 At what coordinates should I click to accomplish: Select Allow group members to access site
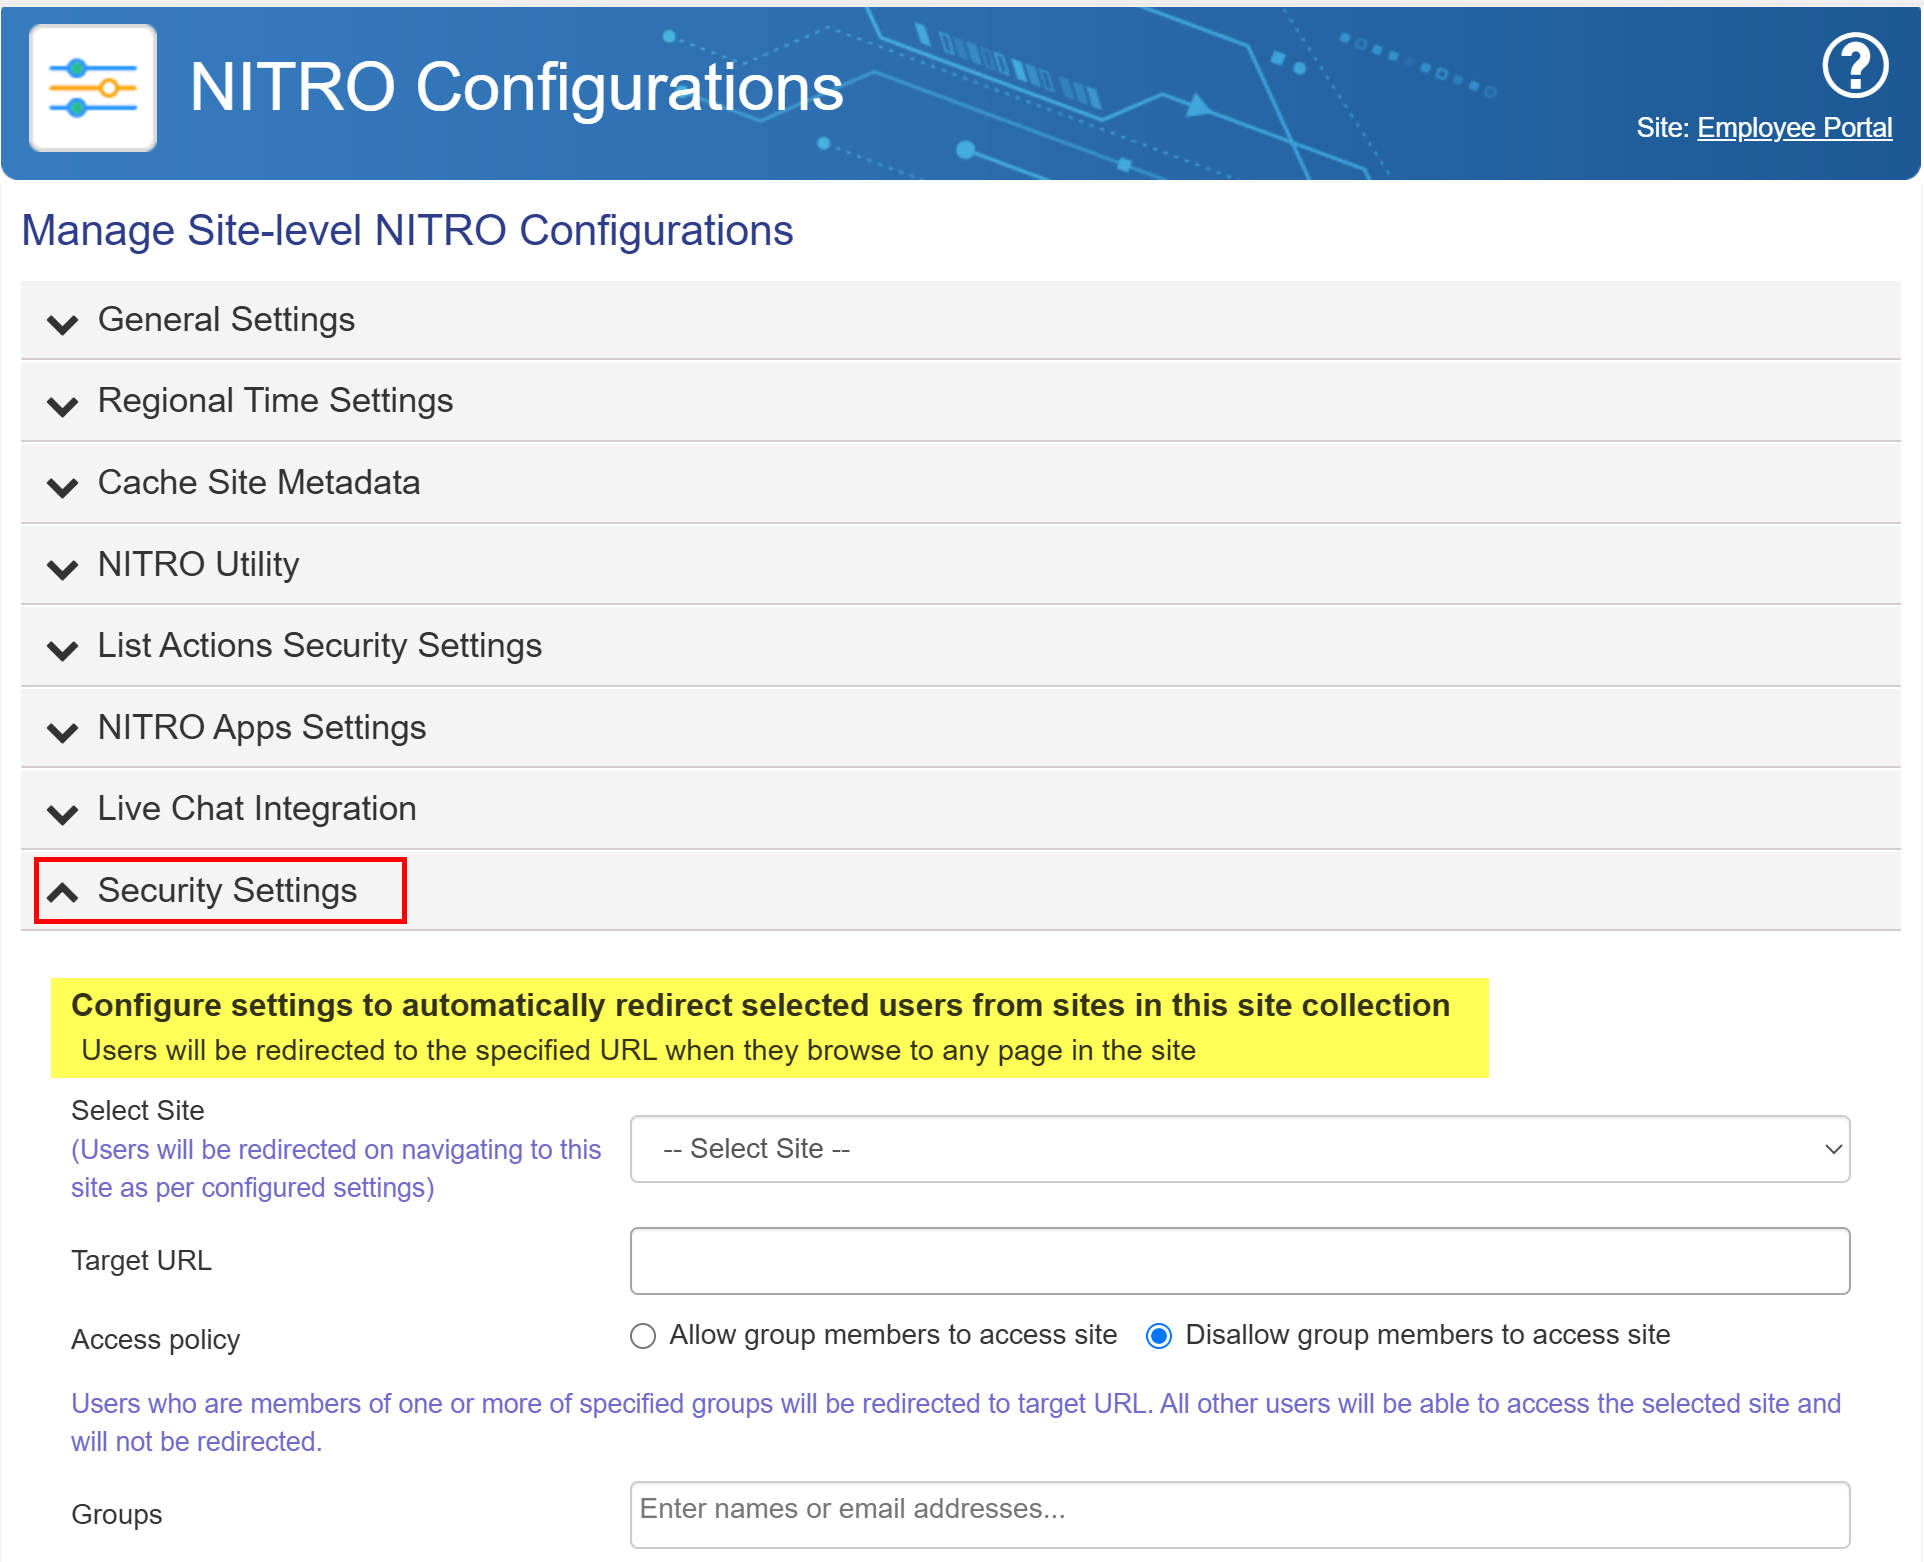point(643,1336)
